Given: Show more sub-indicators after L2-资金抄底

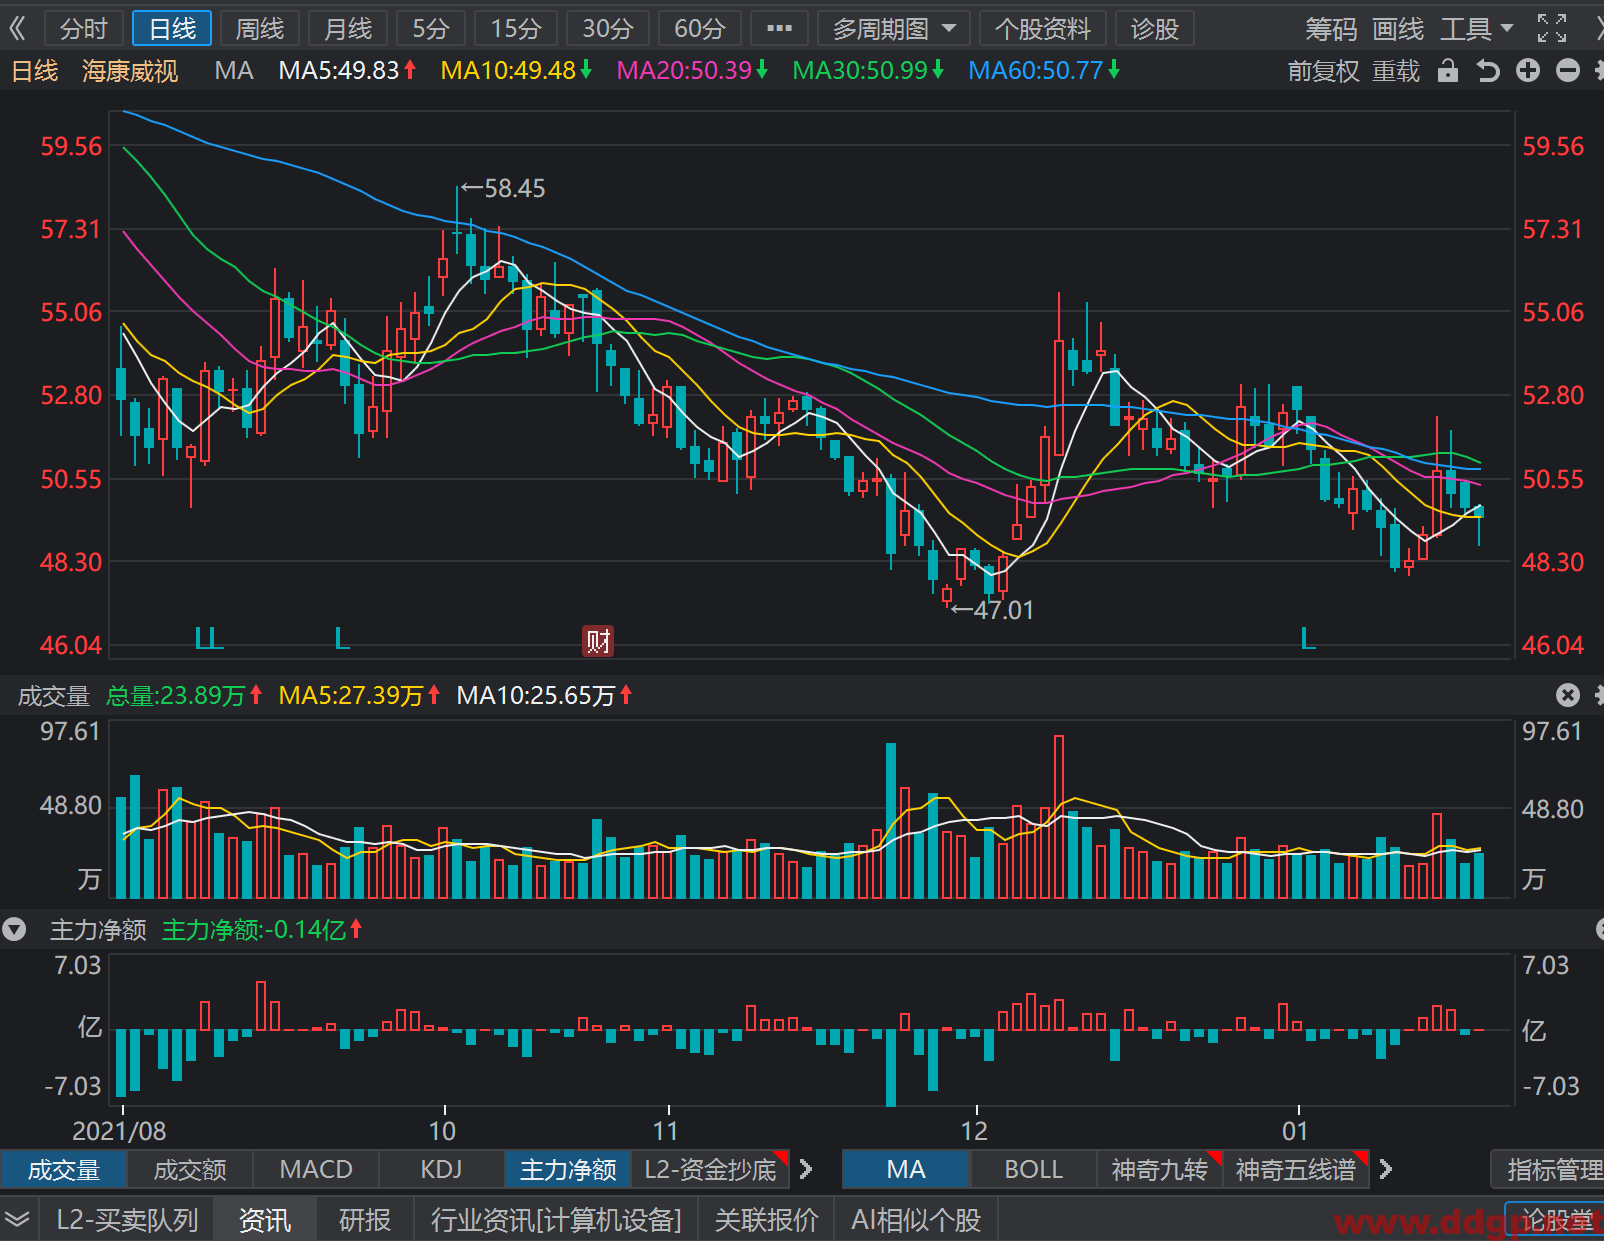Looking at the screenshot, I should click(806, 1169).
